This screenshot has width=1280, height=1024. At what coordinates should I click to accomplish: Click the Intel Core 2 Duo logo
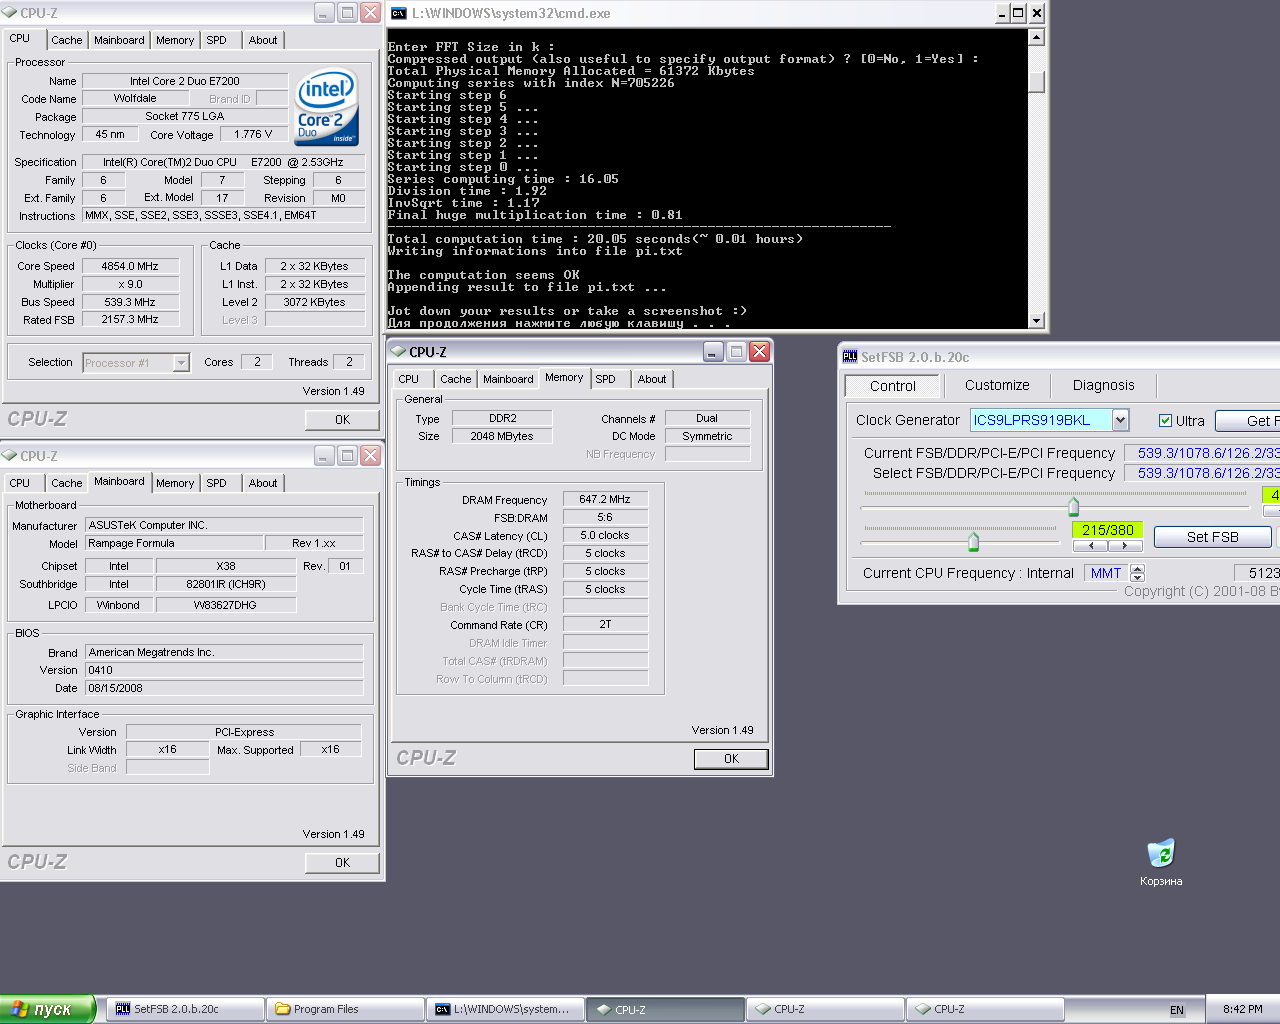tap(327, 107)
